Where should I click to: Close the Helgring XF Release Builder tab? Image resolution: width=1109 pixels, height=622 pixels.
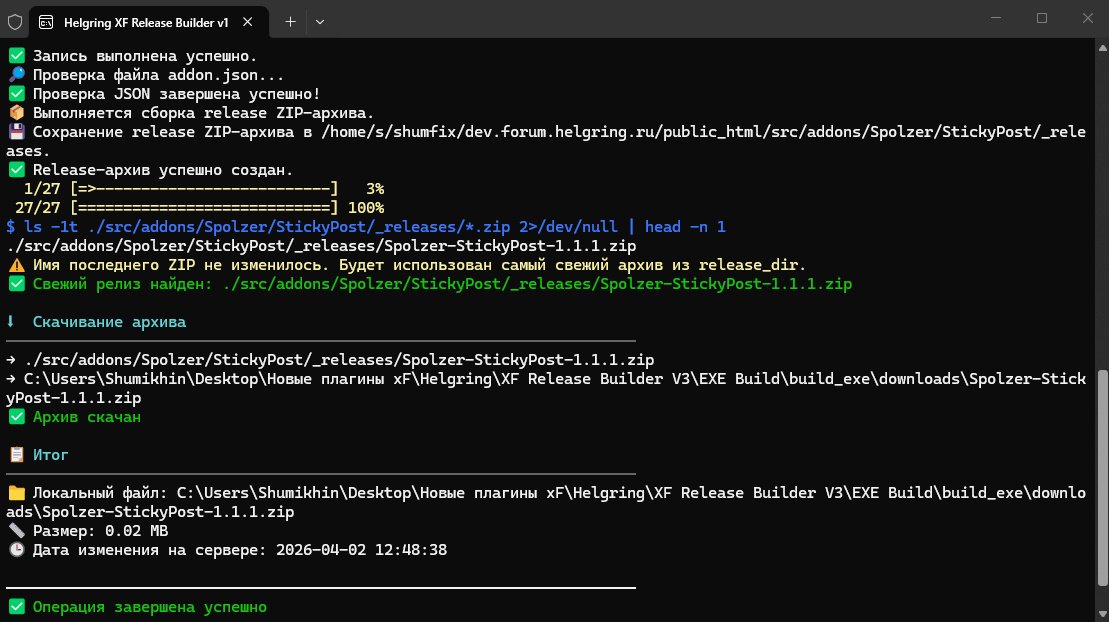click(x=248, y=22)
